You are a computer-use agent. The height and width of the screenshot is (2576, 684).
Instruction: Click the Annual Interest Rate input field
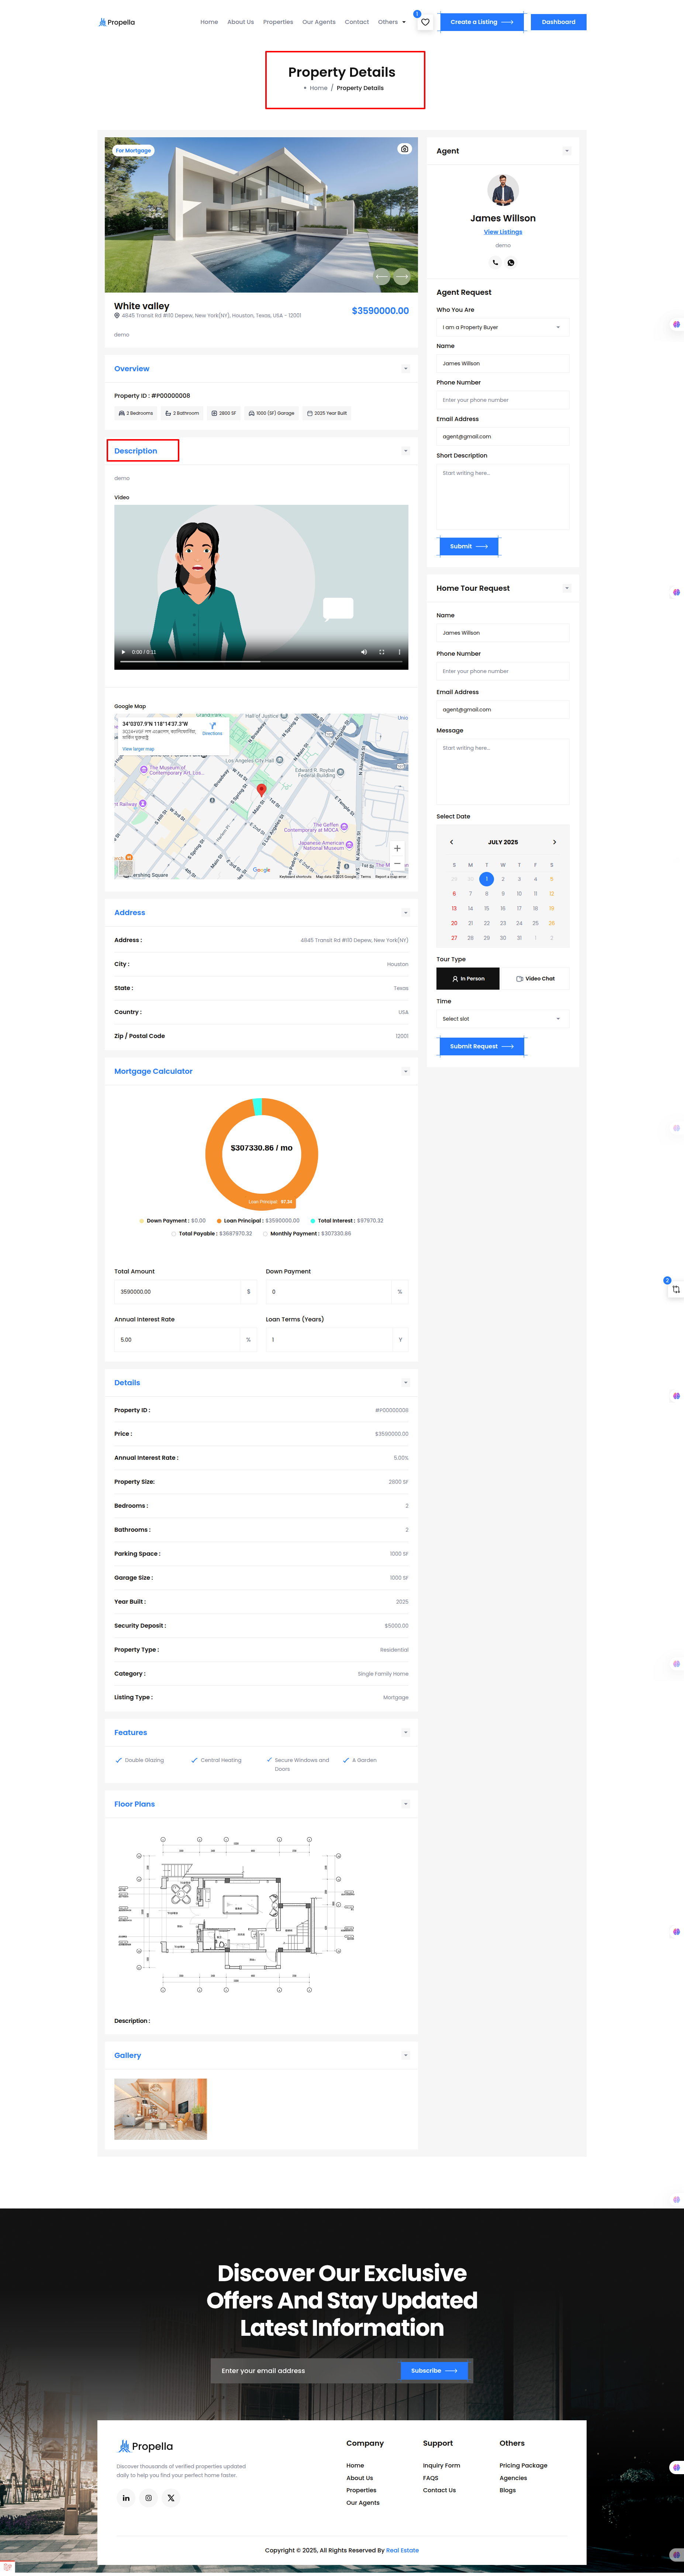pos(178,1340)
